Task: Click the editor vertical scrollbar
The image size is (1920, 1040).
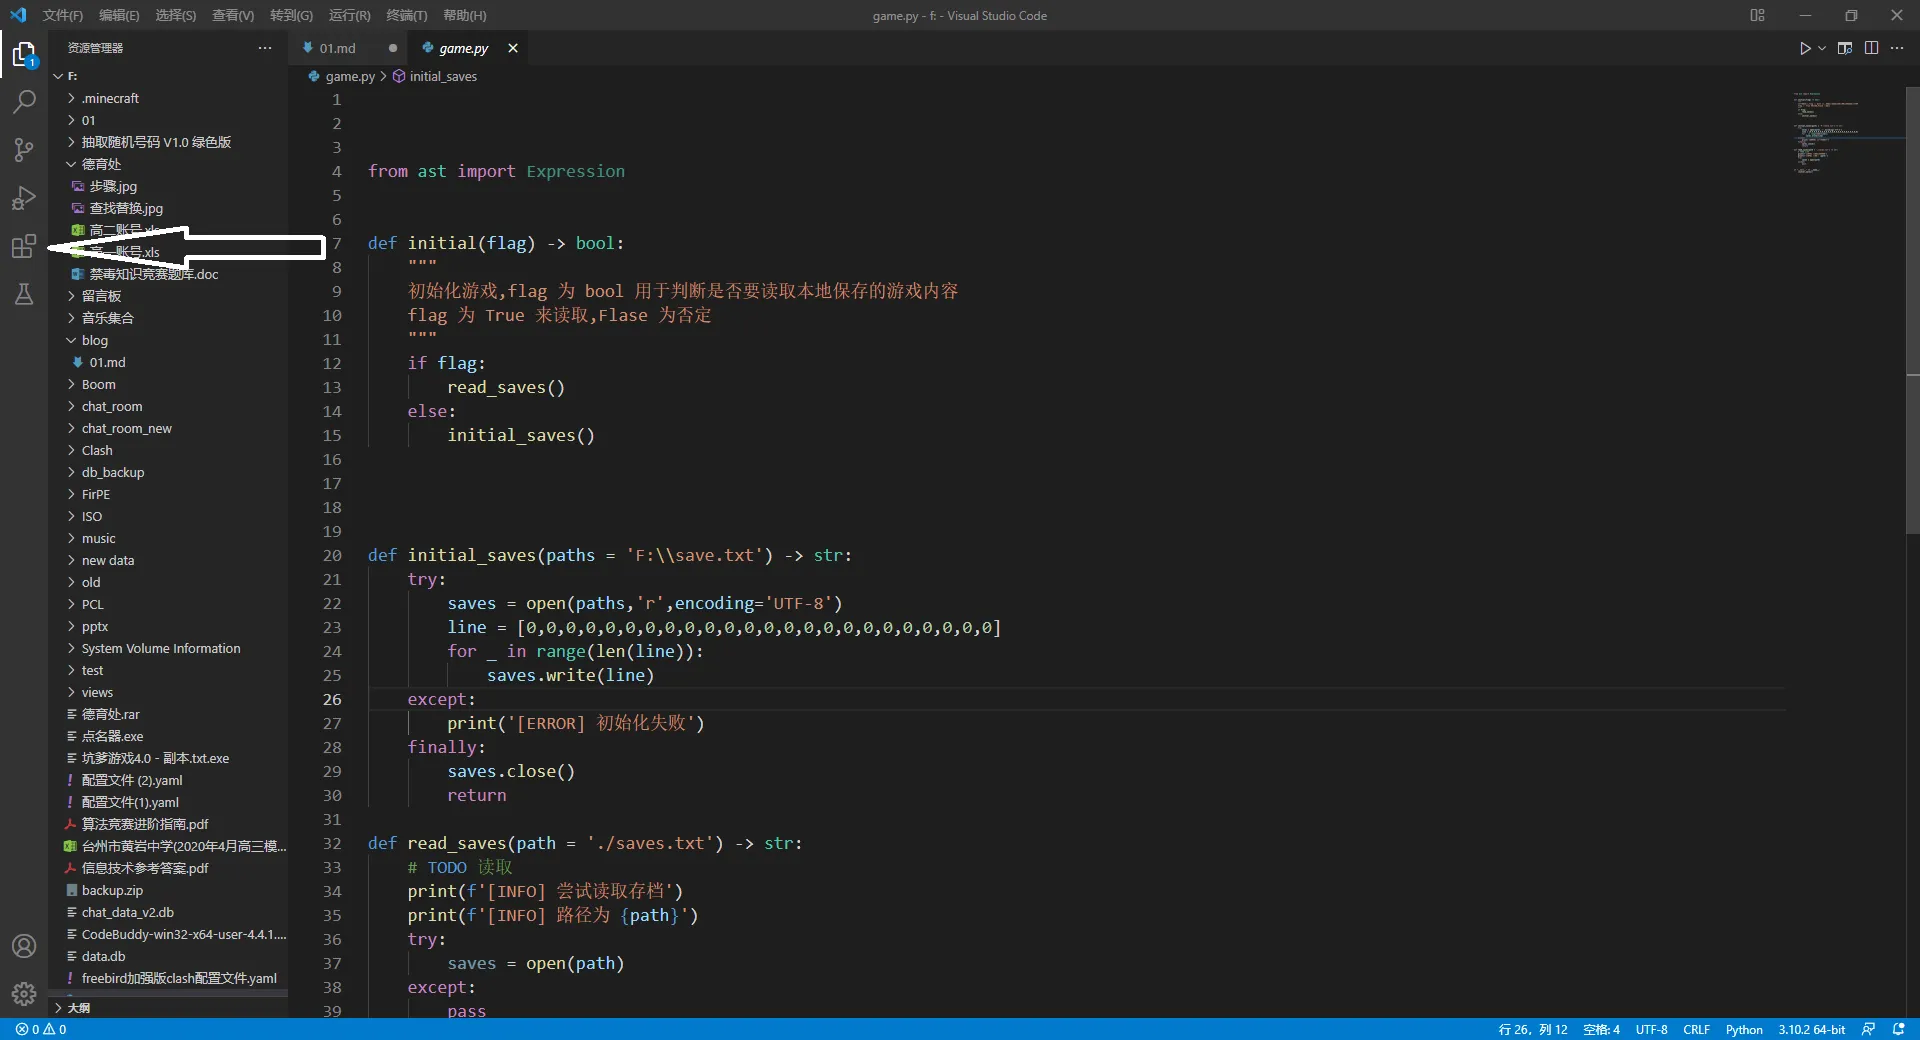Action: coord(1912,310)
